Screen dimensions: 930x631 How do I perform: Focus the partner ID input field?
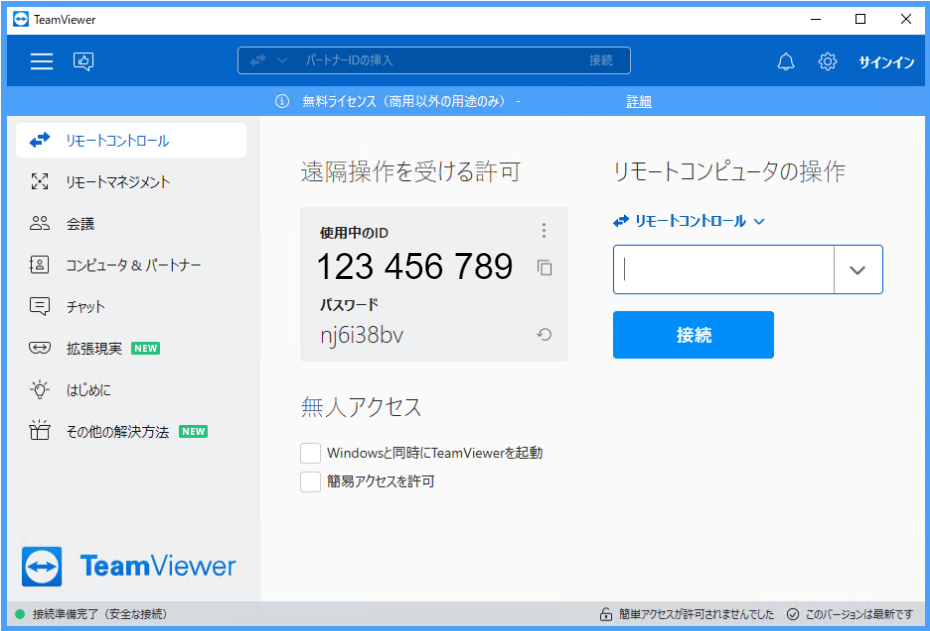[x=724, y=270]
